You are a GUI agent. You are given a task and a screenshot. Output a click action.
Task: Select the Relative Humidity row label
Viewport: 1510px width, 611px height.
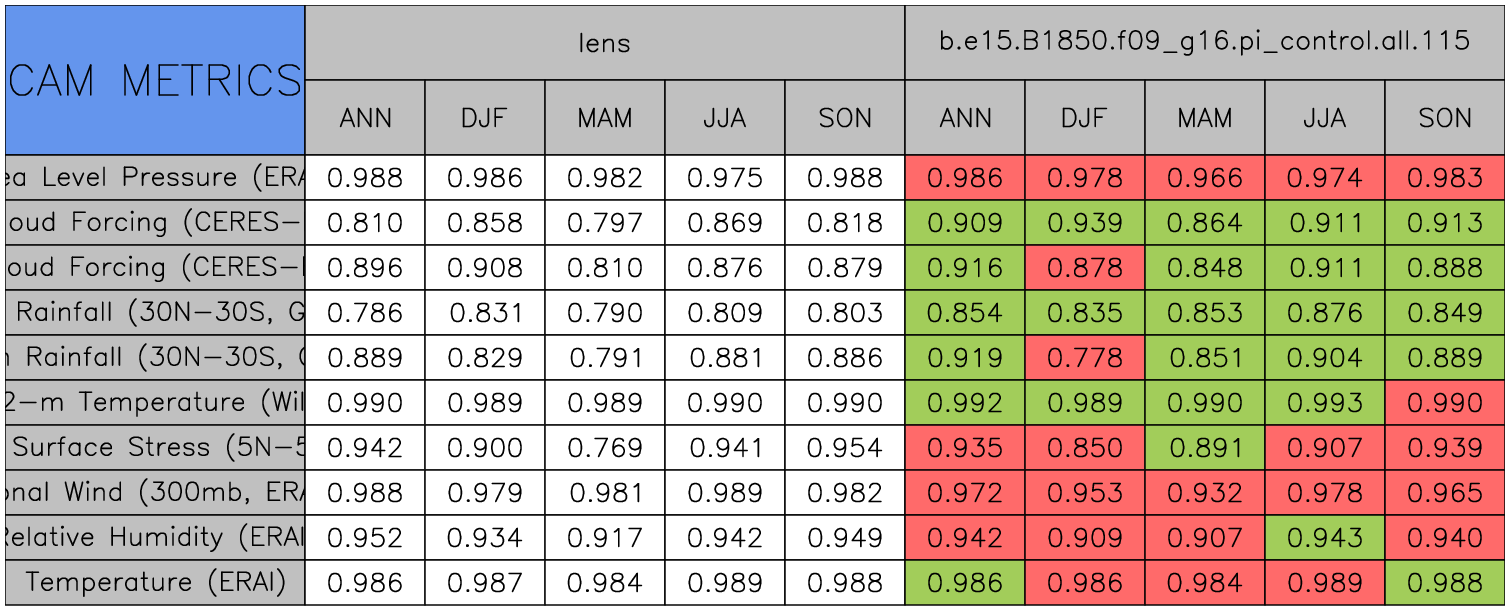pyautogui.click(x=155, y=538)
